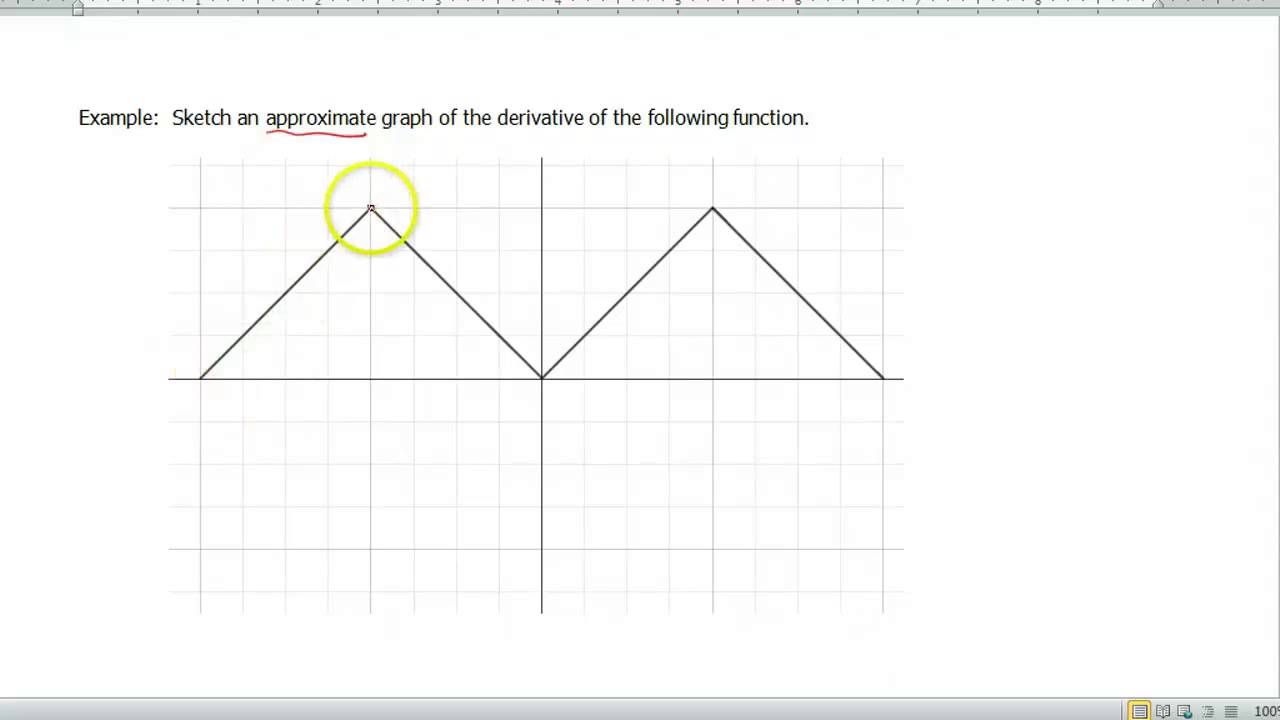Screen dimensions: 1280x720
Task: Click the word "function." ending the sentence
Action: coord(770,118)
